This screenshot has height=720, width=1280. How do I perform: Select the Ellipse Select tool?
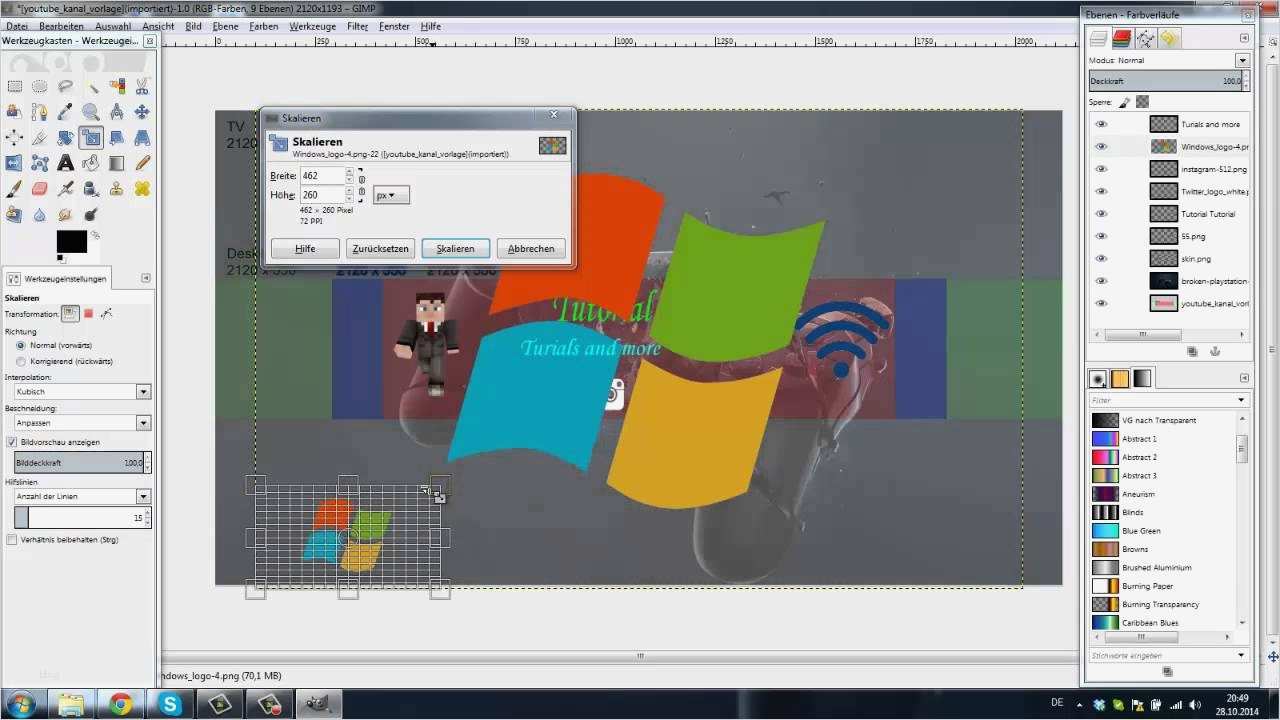coord(40,86)
